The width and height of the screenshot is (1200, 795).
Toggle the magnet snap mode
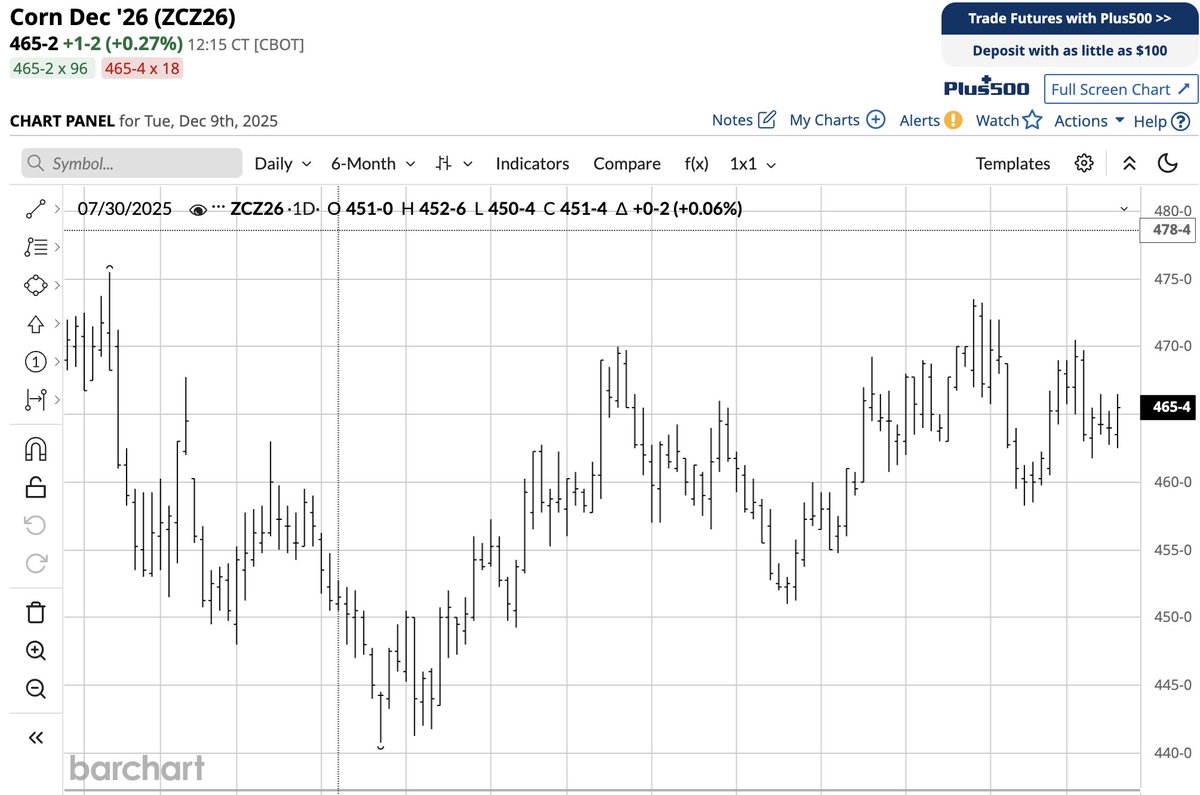coord(36,449)
